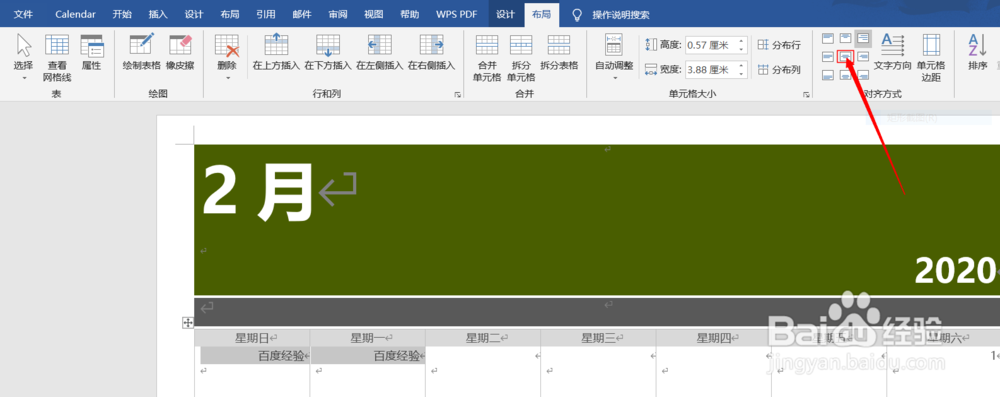Toggle 查看网格线 gridlines view
Screen dimensions: 1000x397
click(57, 57)
